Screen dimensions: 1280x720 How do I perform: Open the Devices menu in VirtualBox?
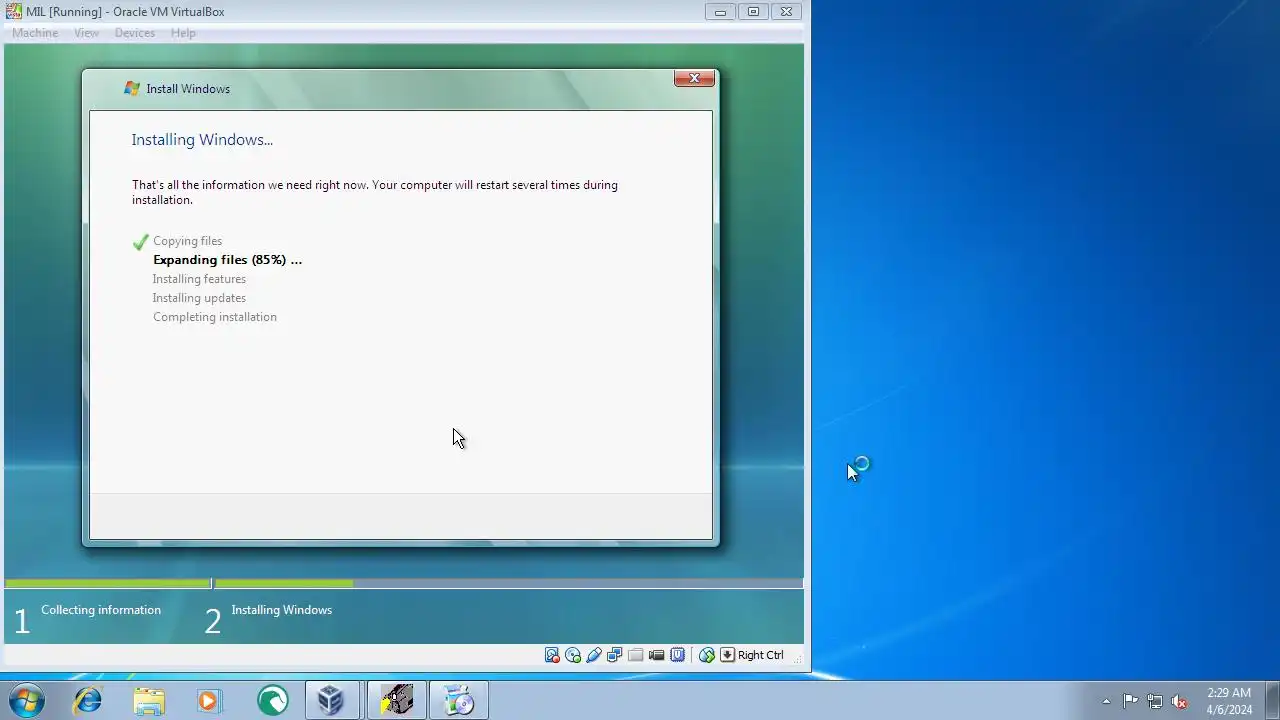[x=135, y=33]
